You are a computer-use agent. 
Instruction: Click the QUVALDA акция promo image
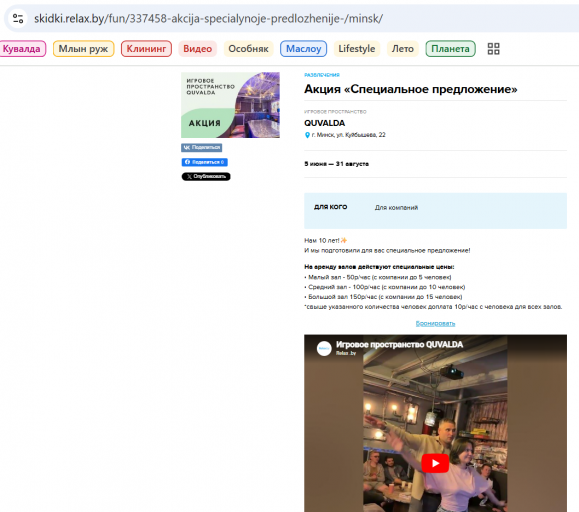(x=230, y=105)
